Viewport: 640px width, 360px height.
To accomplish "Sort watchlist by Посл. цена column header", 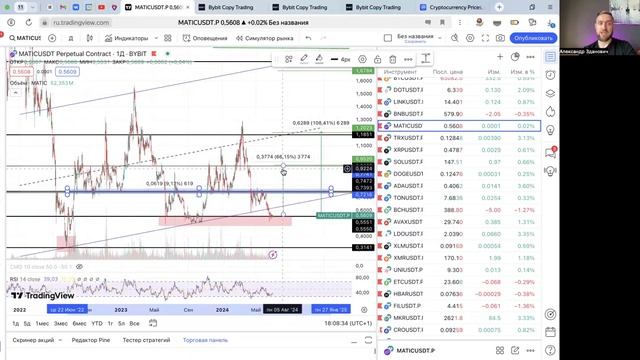I will click(x=447, y=72).
